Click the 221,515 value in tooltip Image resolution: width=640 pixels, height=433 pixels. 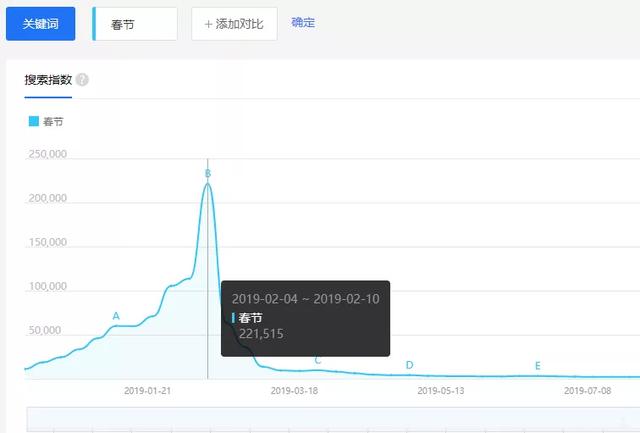261,334
